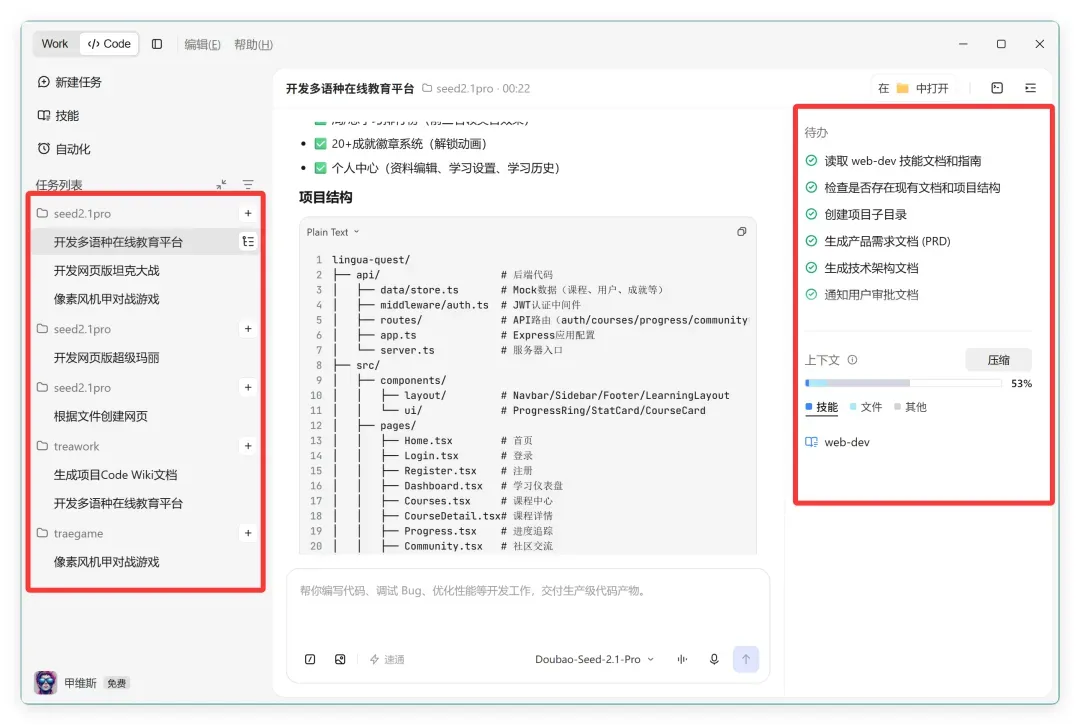This screenshot has width=1080, height=725.
Task: Toggle the 速通 fast mode
Action: pos(387,659)
